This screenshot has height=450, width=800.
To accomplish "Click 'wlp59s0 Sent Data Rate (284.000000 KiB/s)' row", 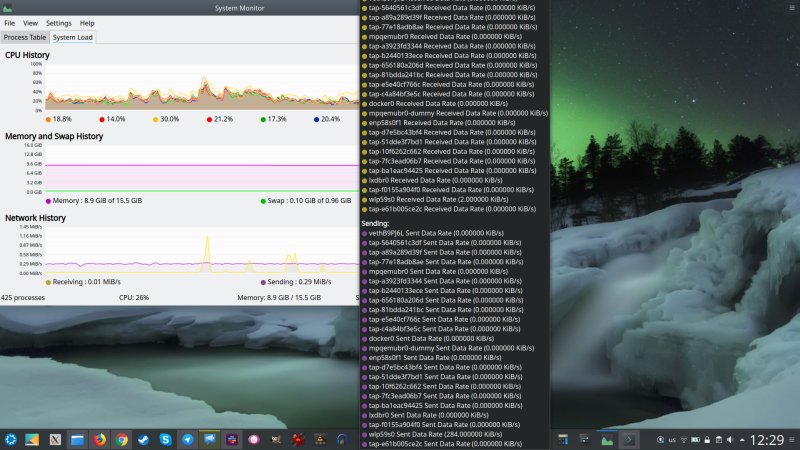I will click(x=432, y=434).
